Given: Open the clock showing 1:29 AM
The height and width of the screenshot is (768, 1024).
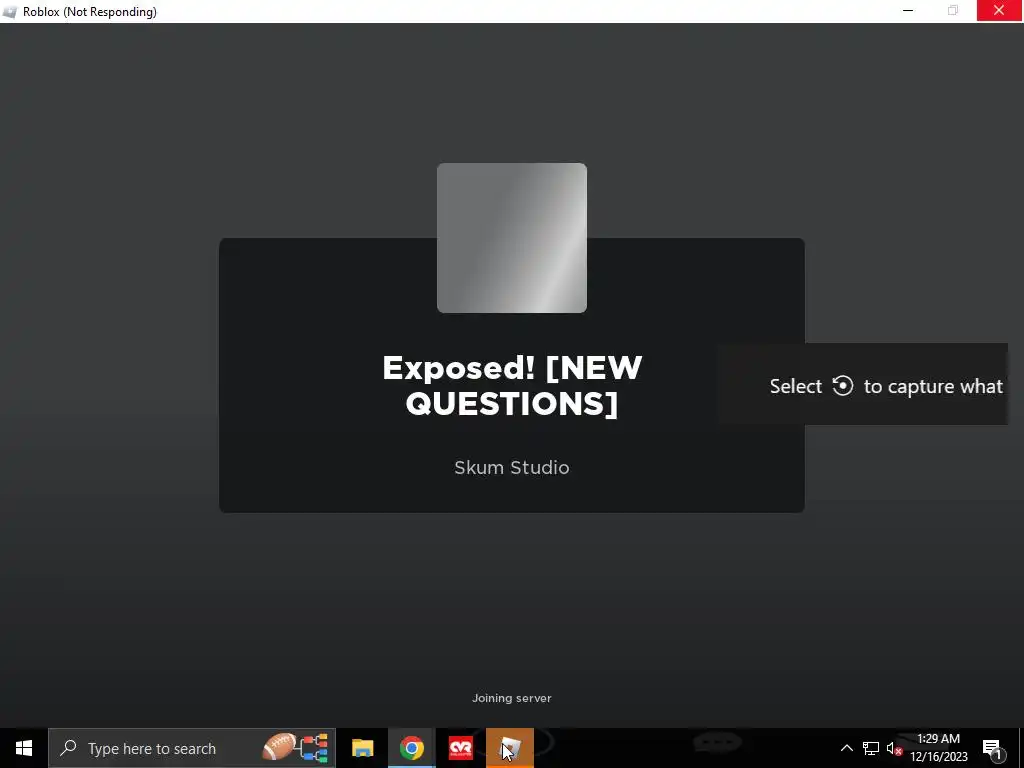Looking at the screenshot, I should pos(938,748).
